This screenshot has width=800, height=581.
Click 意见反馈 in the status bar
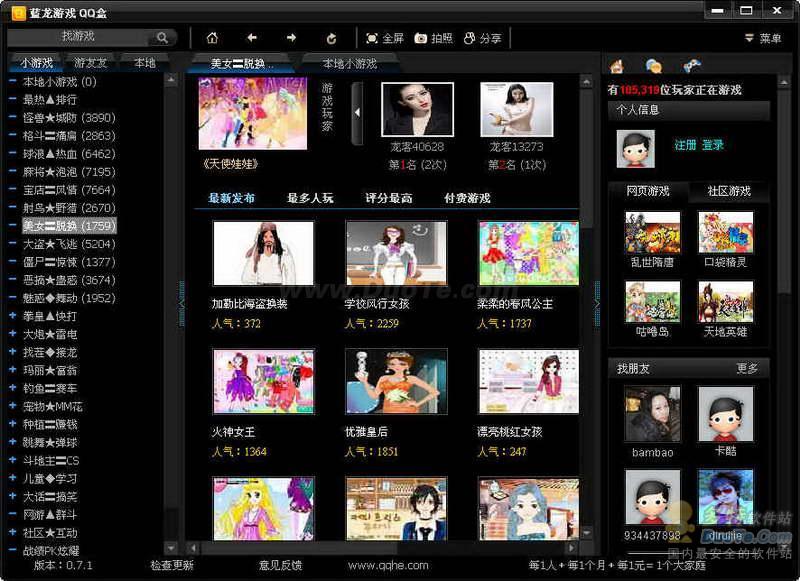(x=281, y=565)
